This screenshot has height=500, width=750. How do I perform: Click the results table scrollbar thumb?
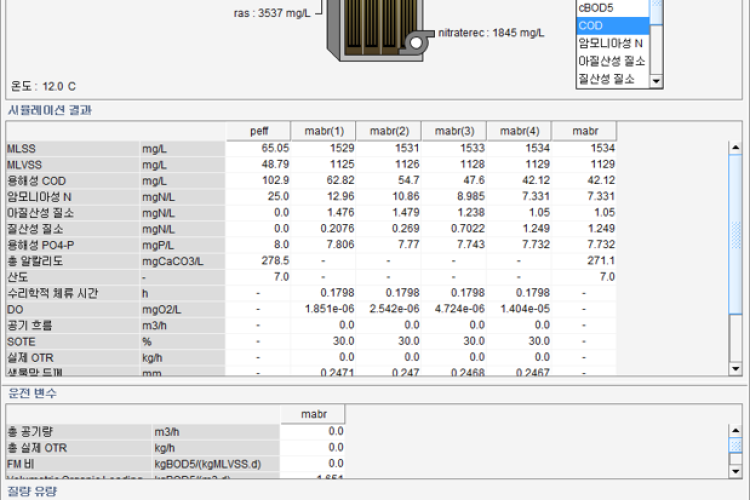point(735,234)
